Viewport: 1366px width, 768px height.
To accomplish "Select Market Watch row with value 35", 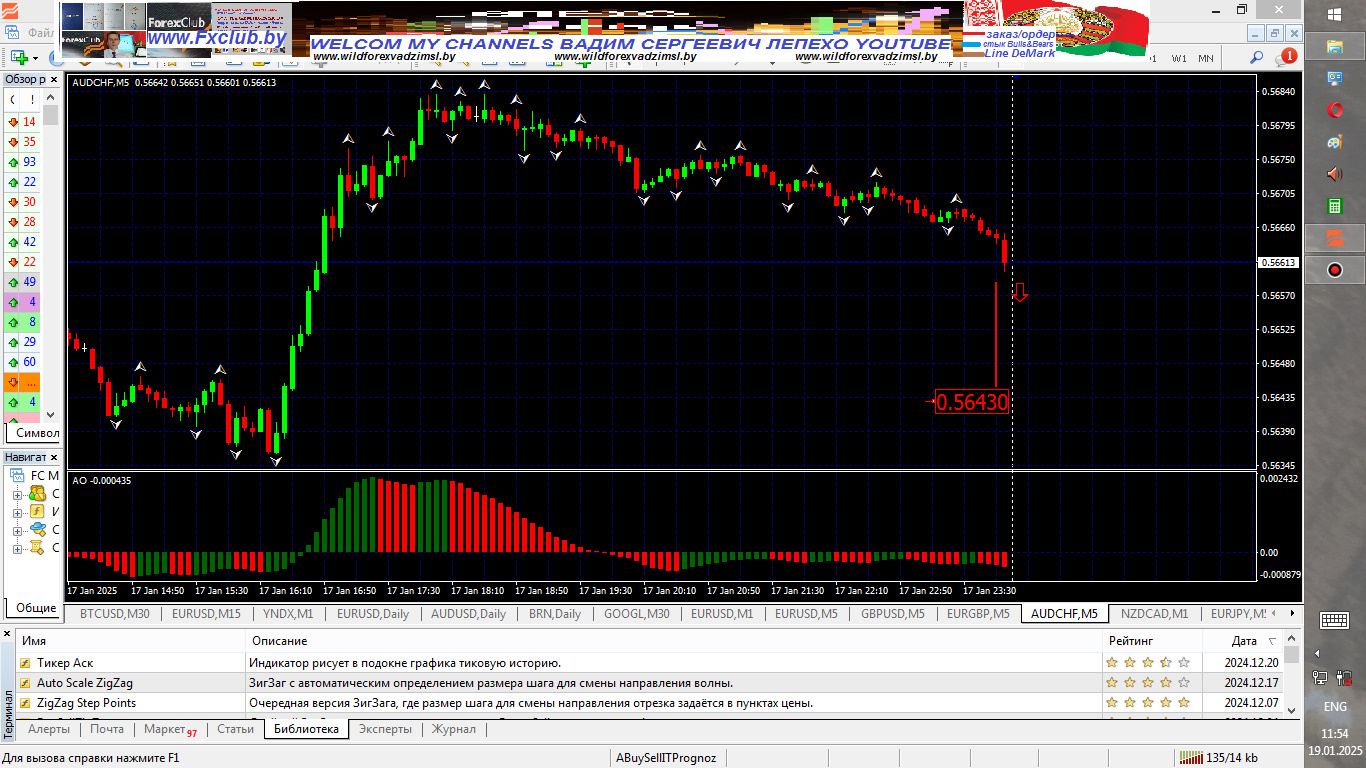I will [22, 142].
